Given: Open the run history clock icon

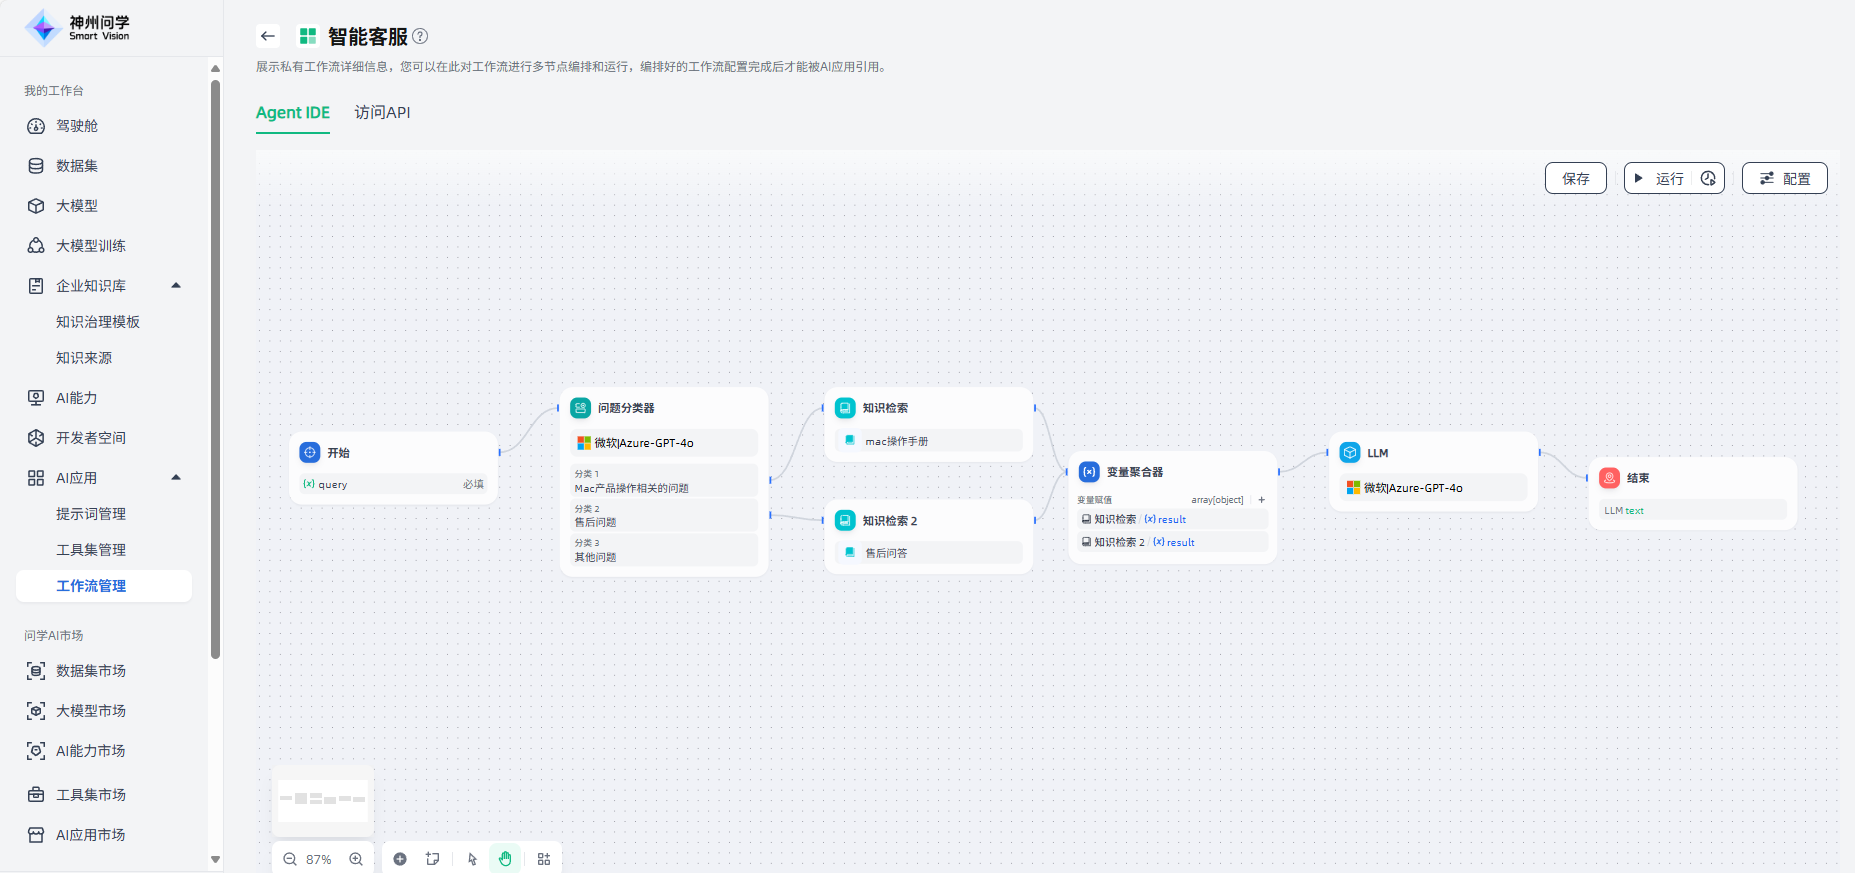Looking at the screenshot, I should pyautogui.click(x=1708, y=178).
